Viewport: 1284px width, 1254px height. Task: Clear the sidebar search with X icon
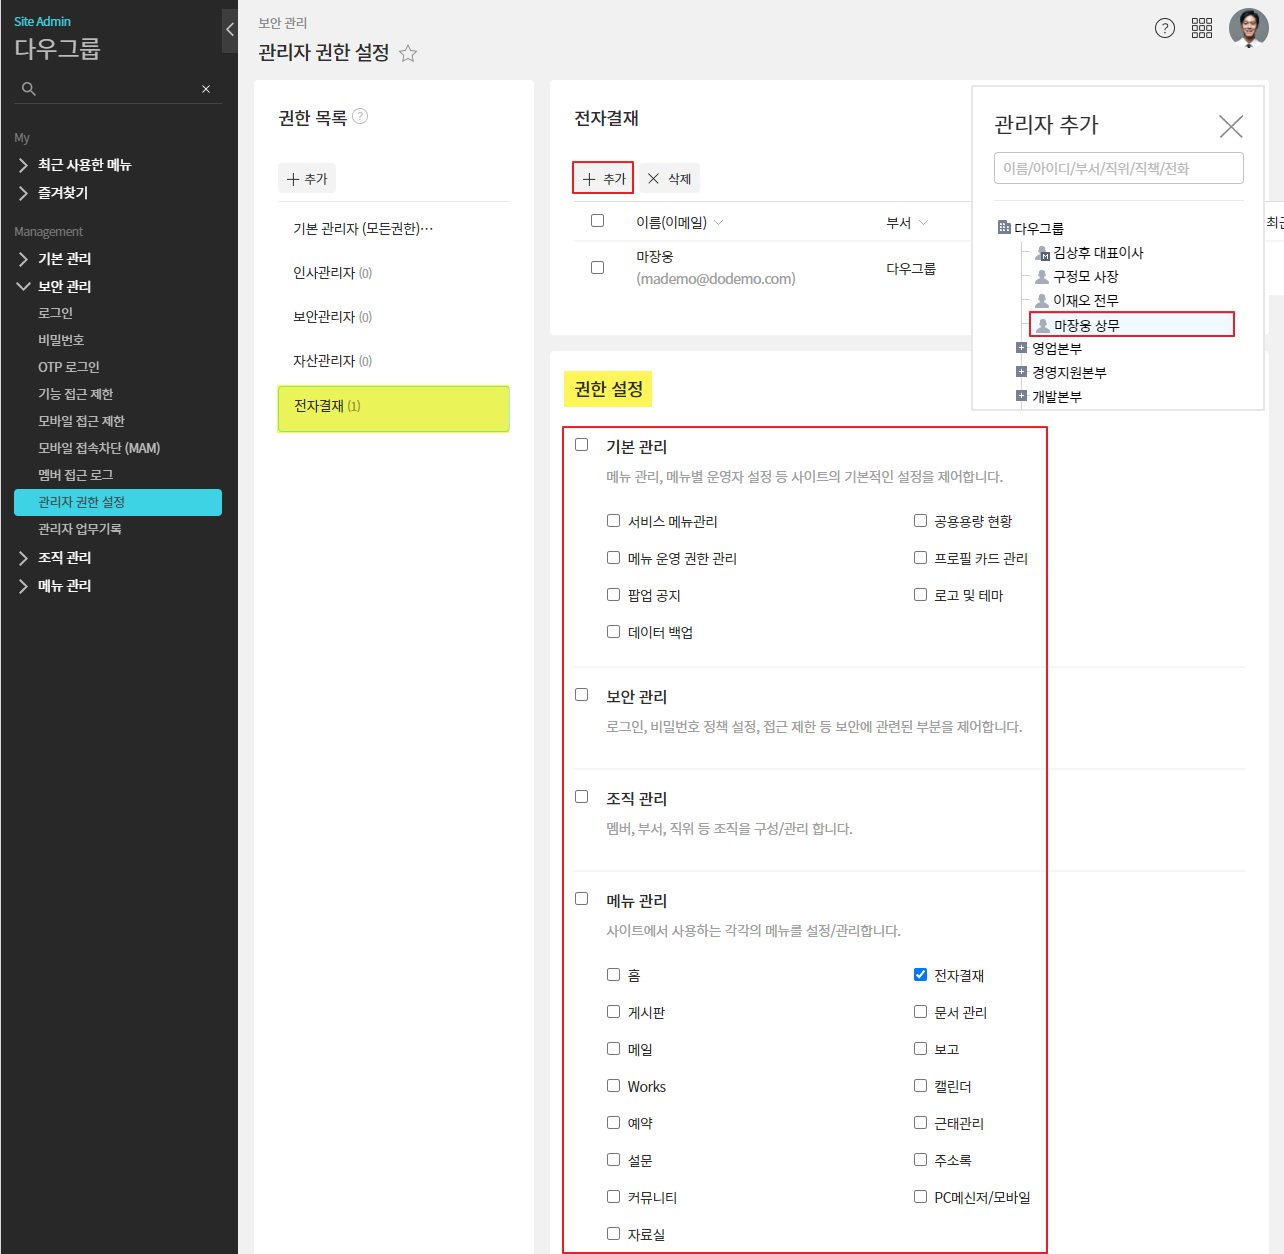[x=206, y=89]
